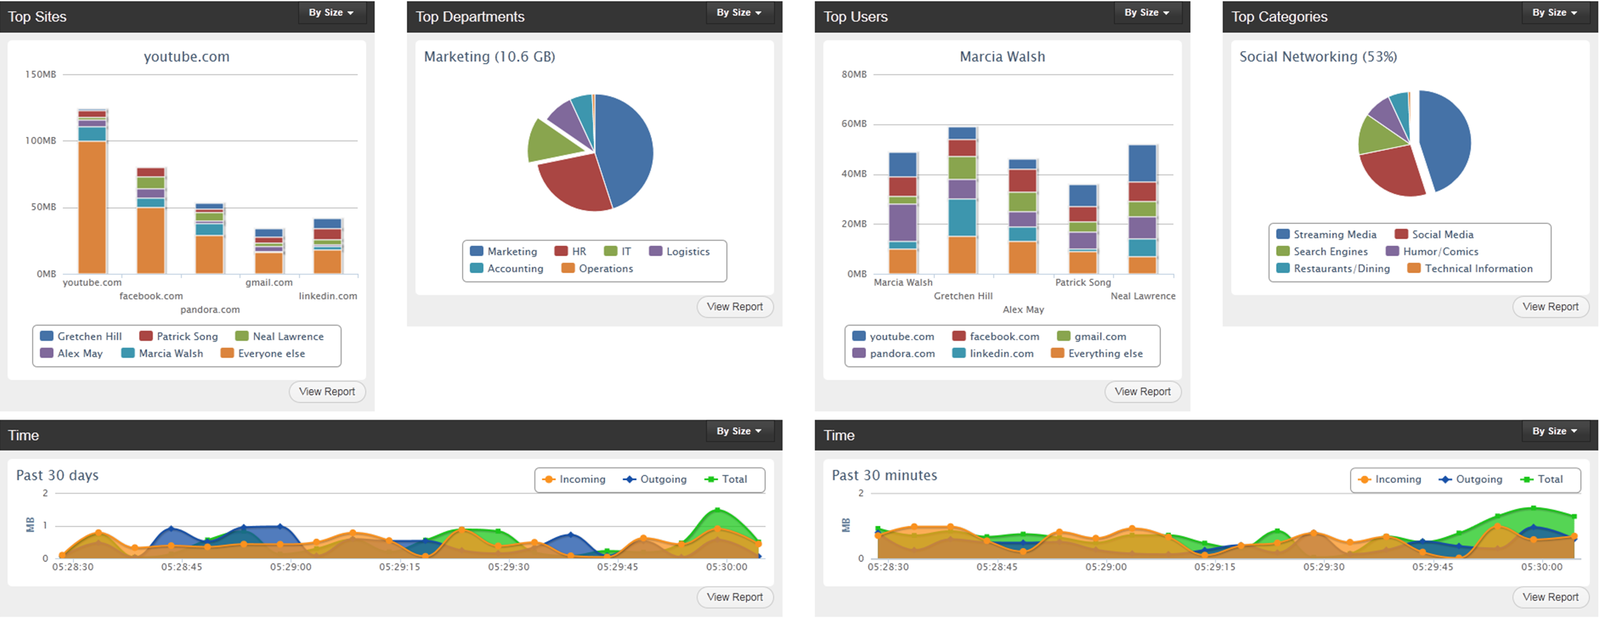This screenshot has width=1600, height=626.
Task: Click View Report under Top Categories chart
Action: pos(1551,307)
